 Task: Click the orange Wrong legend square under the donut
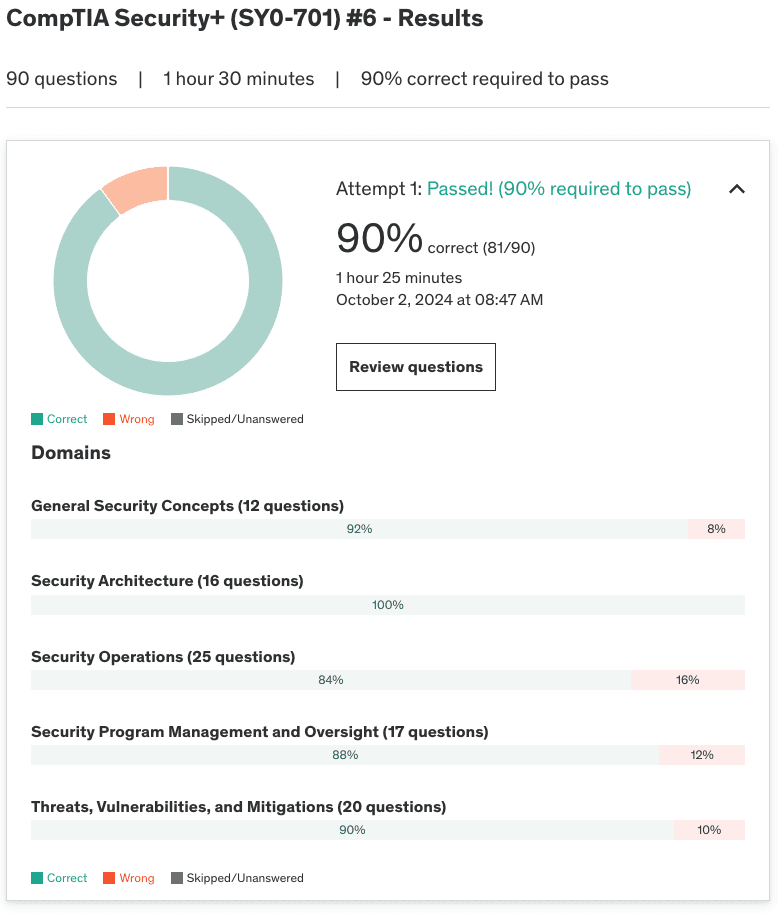coord(109,419)
